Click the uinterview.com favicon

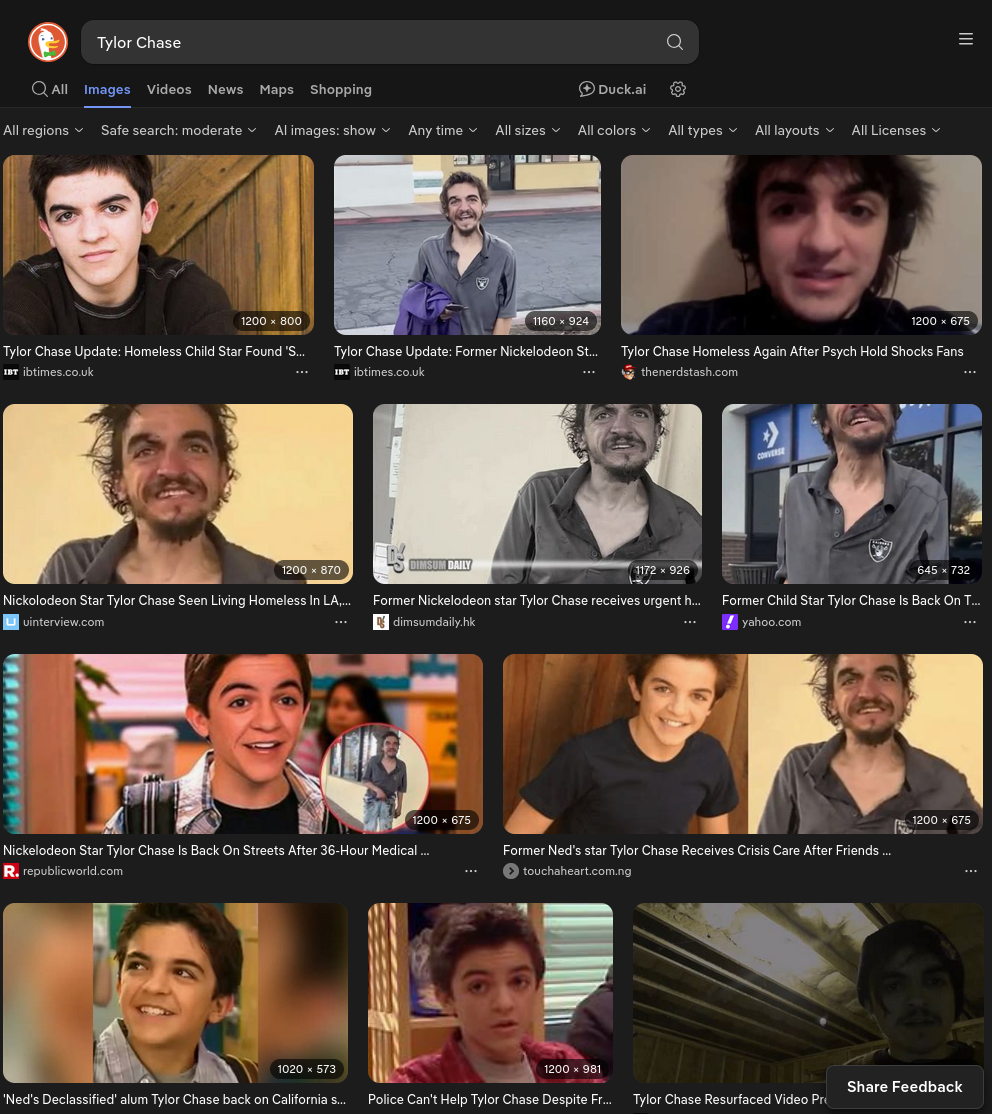[11, 622]
